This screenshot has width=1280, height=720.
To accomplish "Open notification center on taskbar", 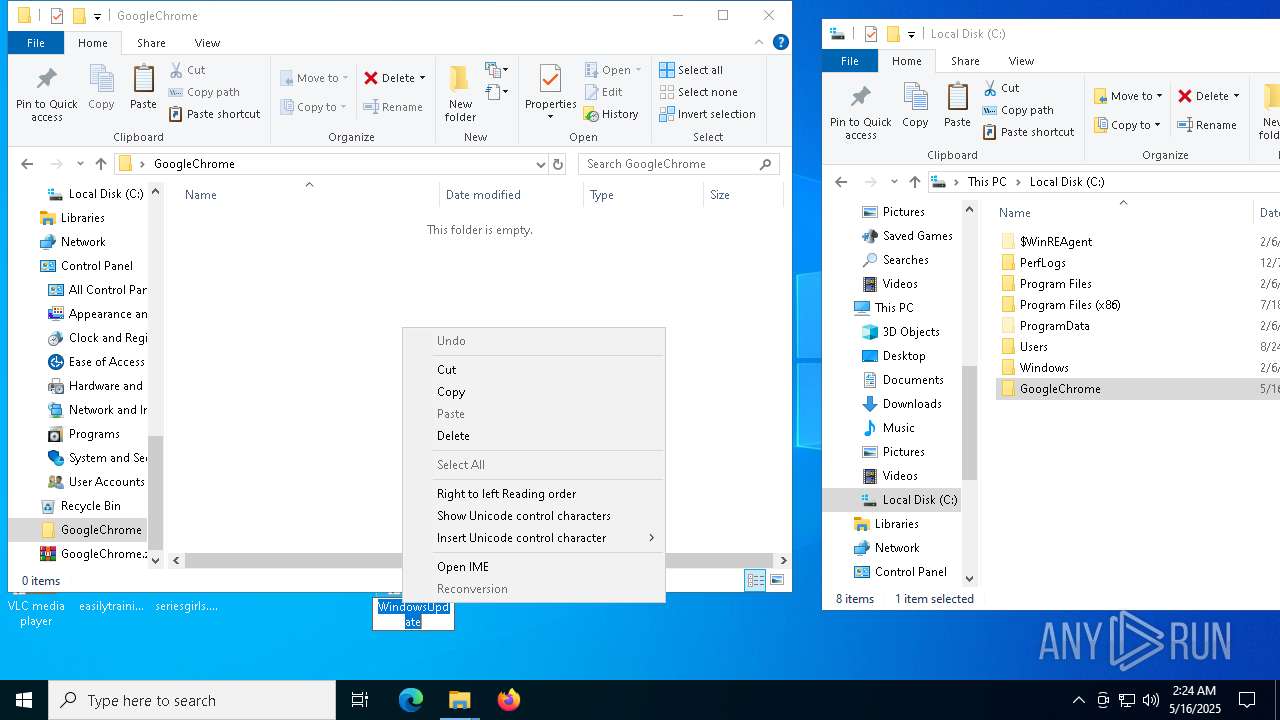I will coord(1247,700).
